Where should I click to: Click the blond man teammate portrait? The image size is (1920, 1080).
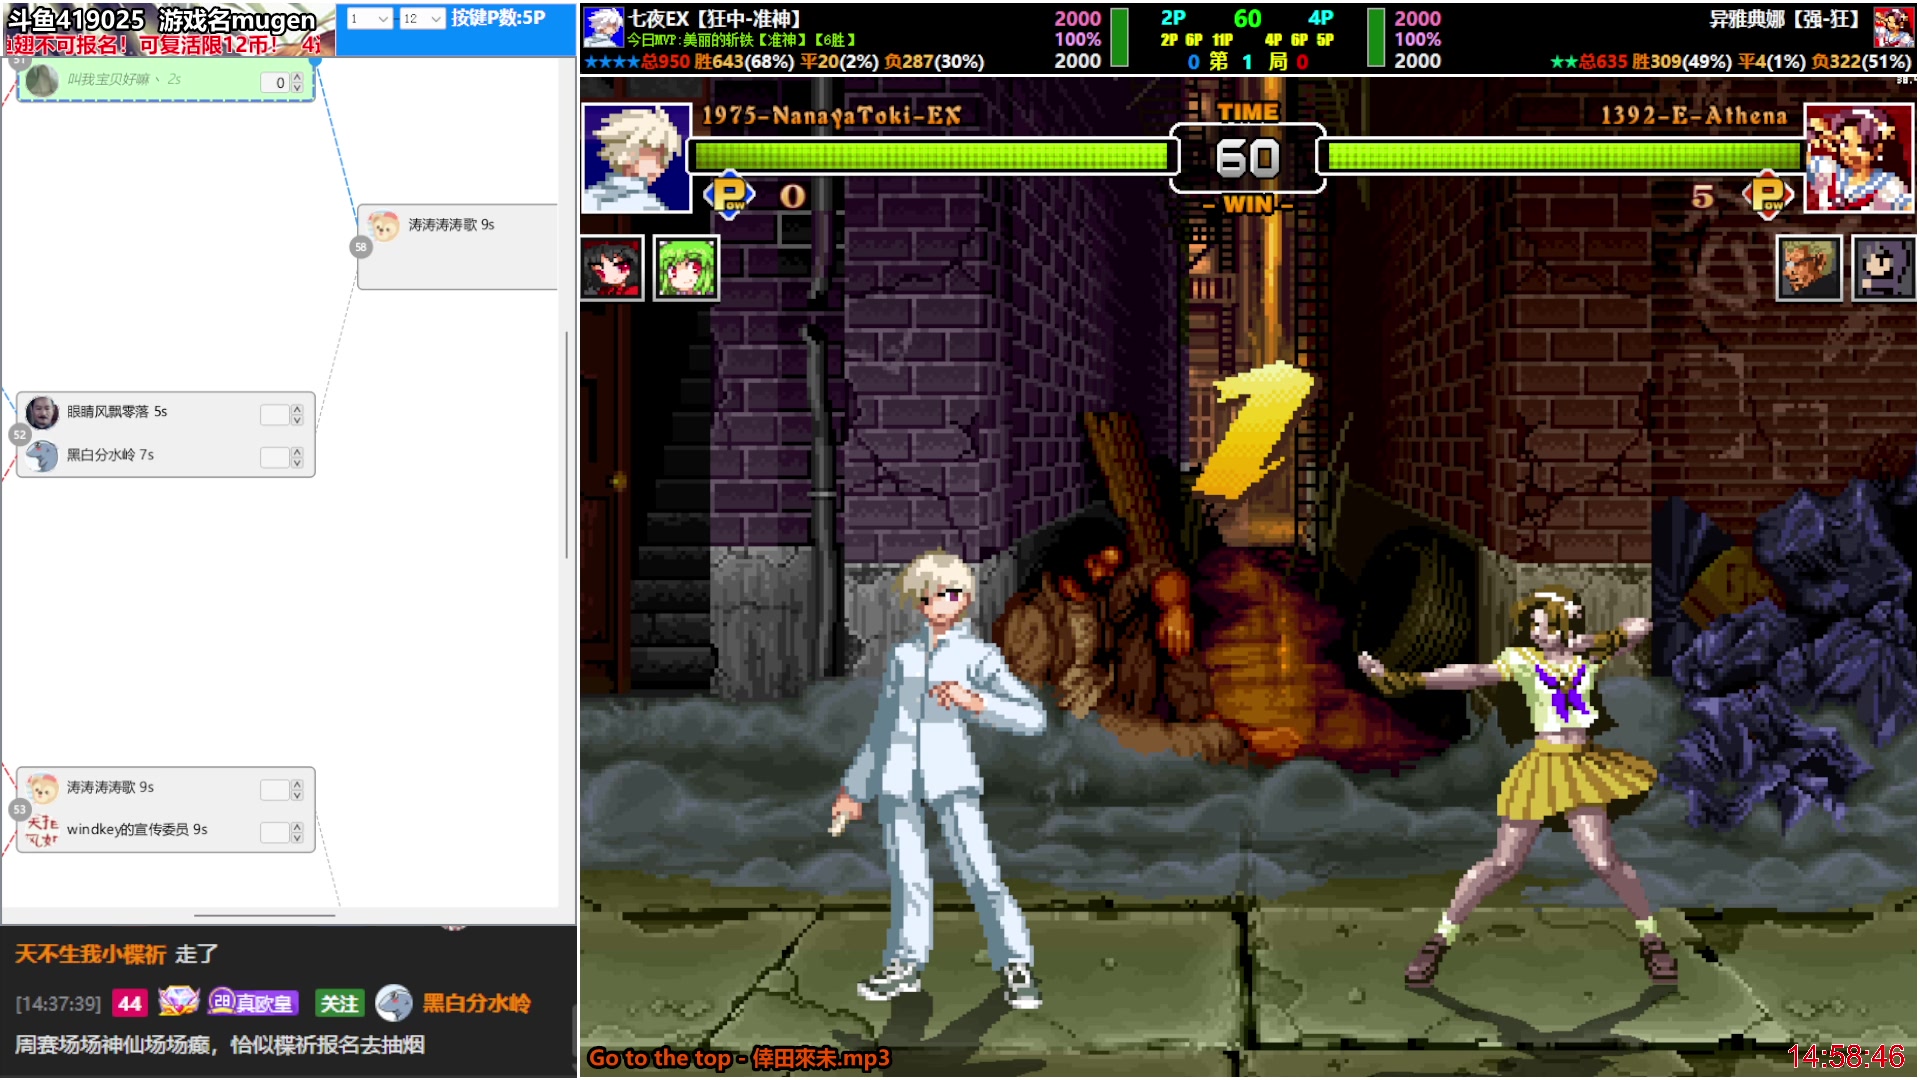click(x=1809, y=268)
